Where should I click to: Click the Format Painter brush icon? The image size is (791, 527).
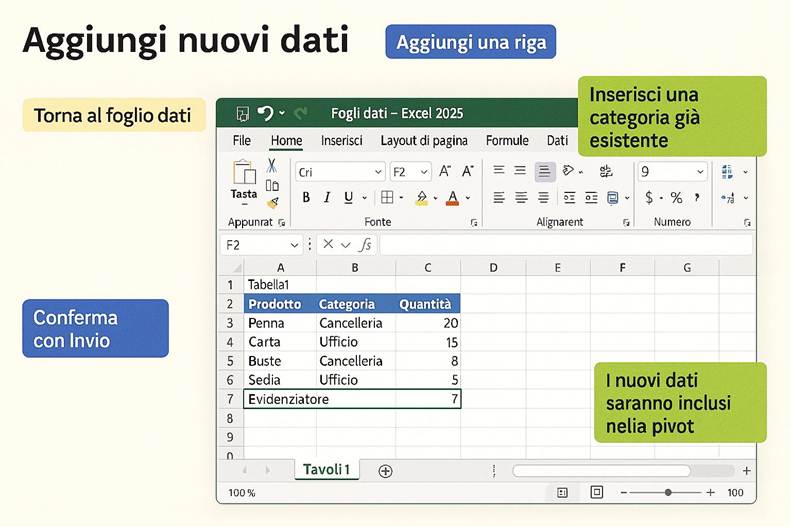coord(273,203)
